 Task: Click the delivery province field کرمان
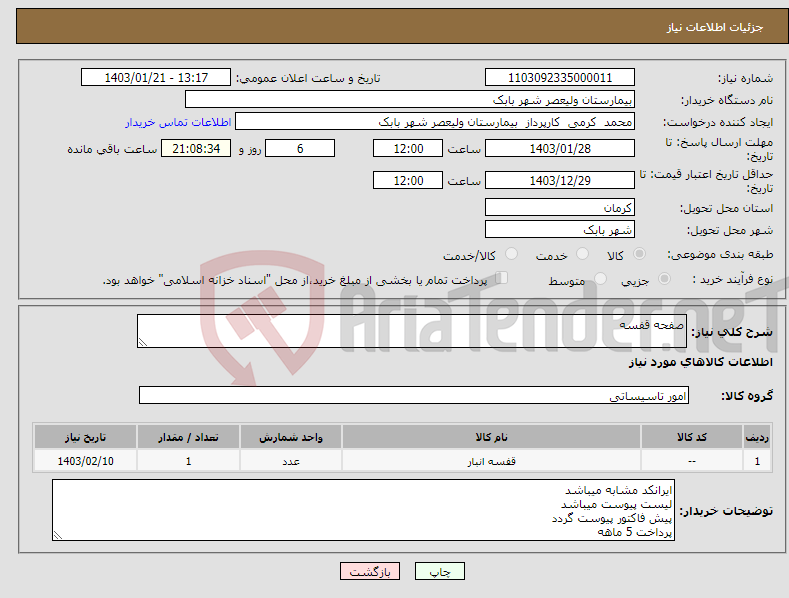click(x=560, y=207)
